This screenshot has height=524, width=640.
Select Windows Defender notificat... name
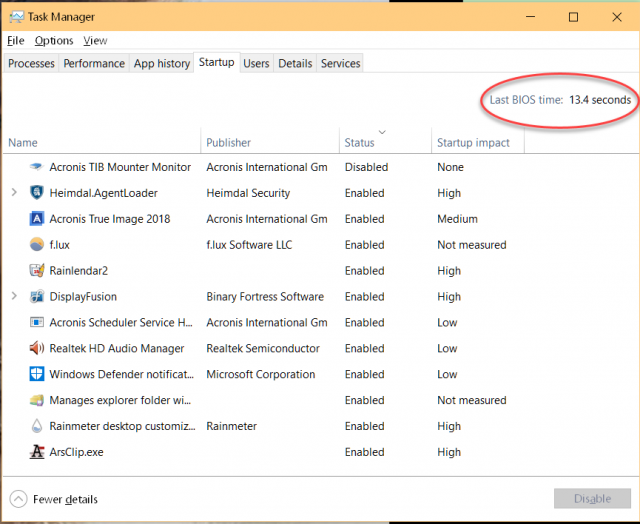click(122, 374)
